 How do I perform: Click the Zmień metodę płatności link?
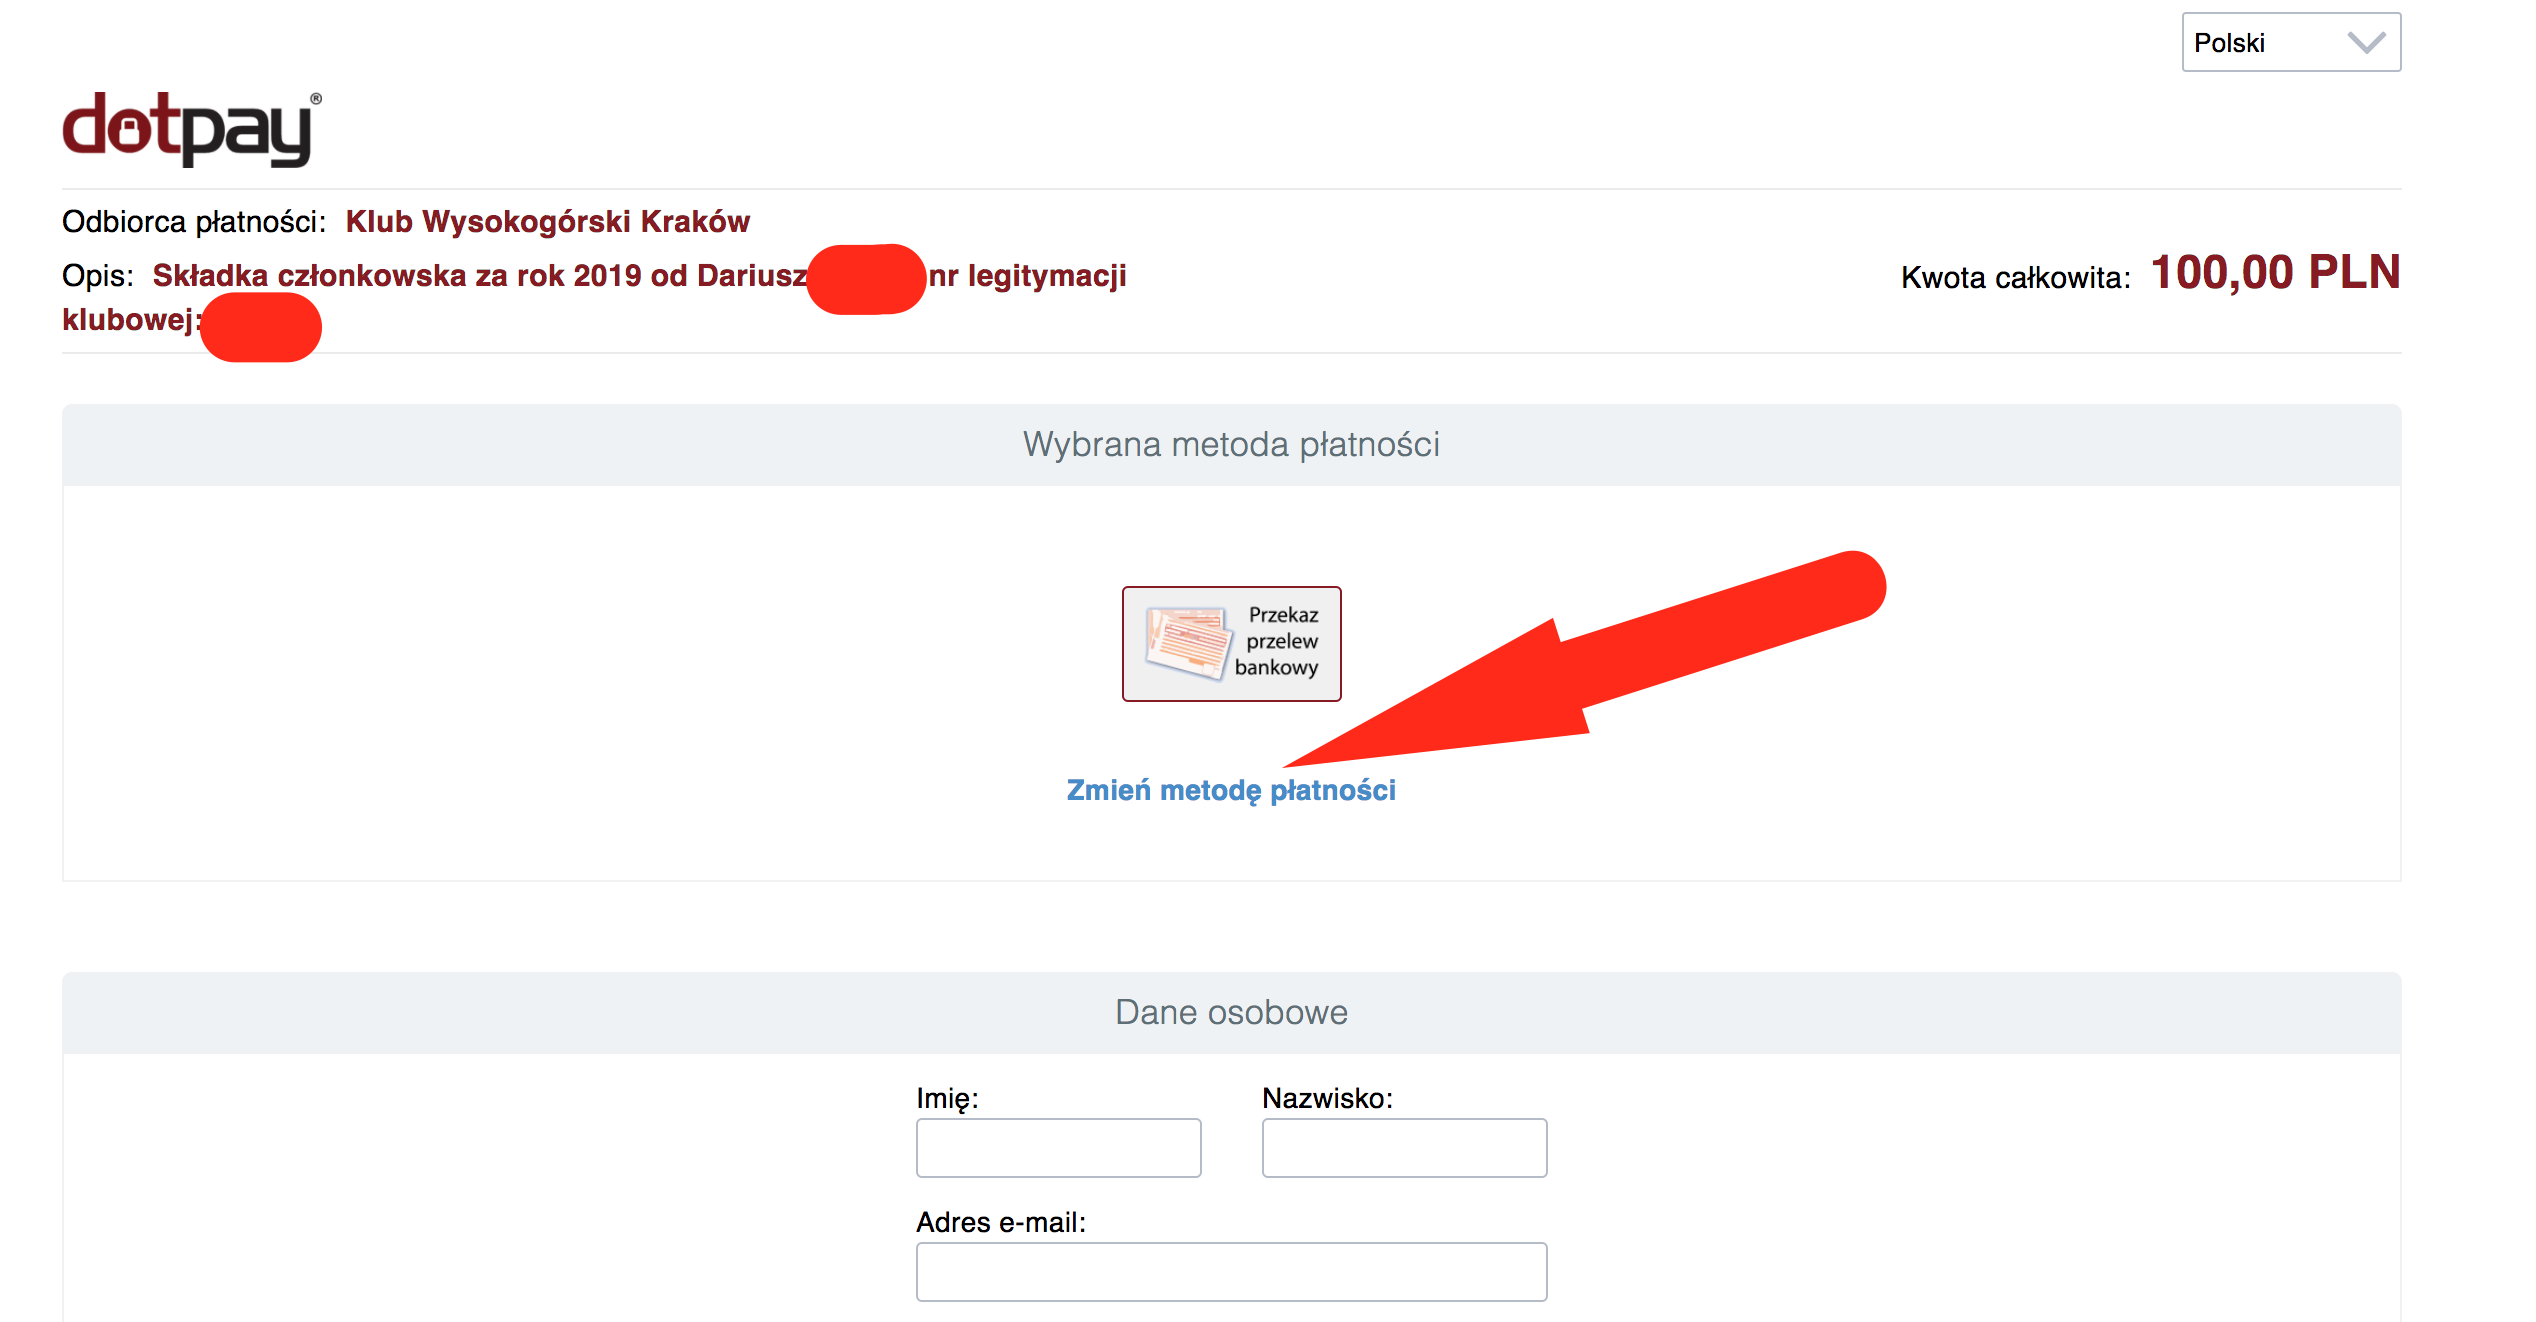coord(1230,790)
